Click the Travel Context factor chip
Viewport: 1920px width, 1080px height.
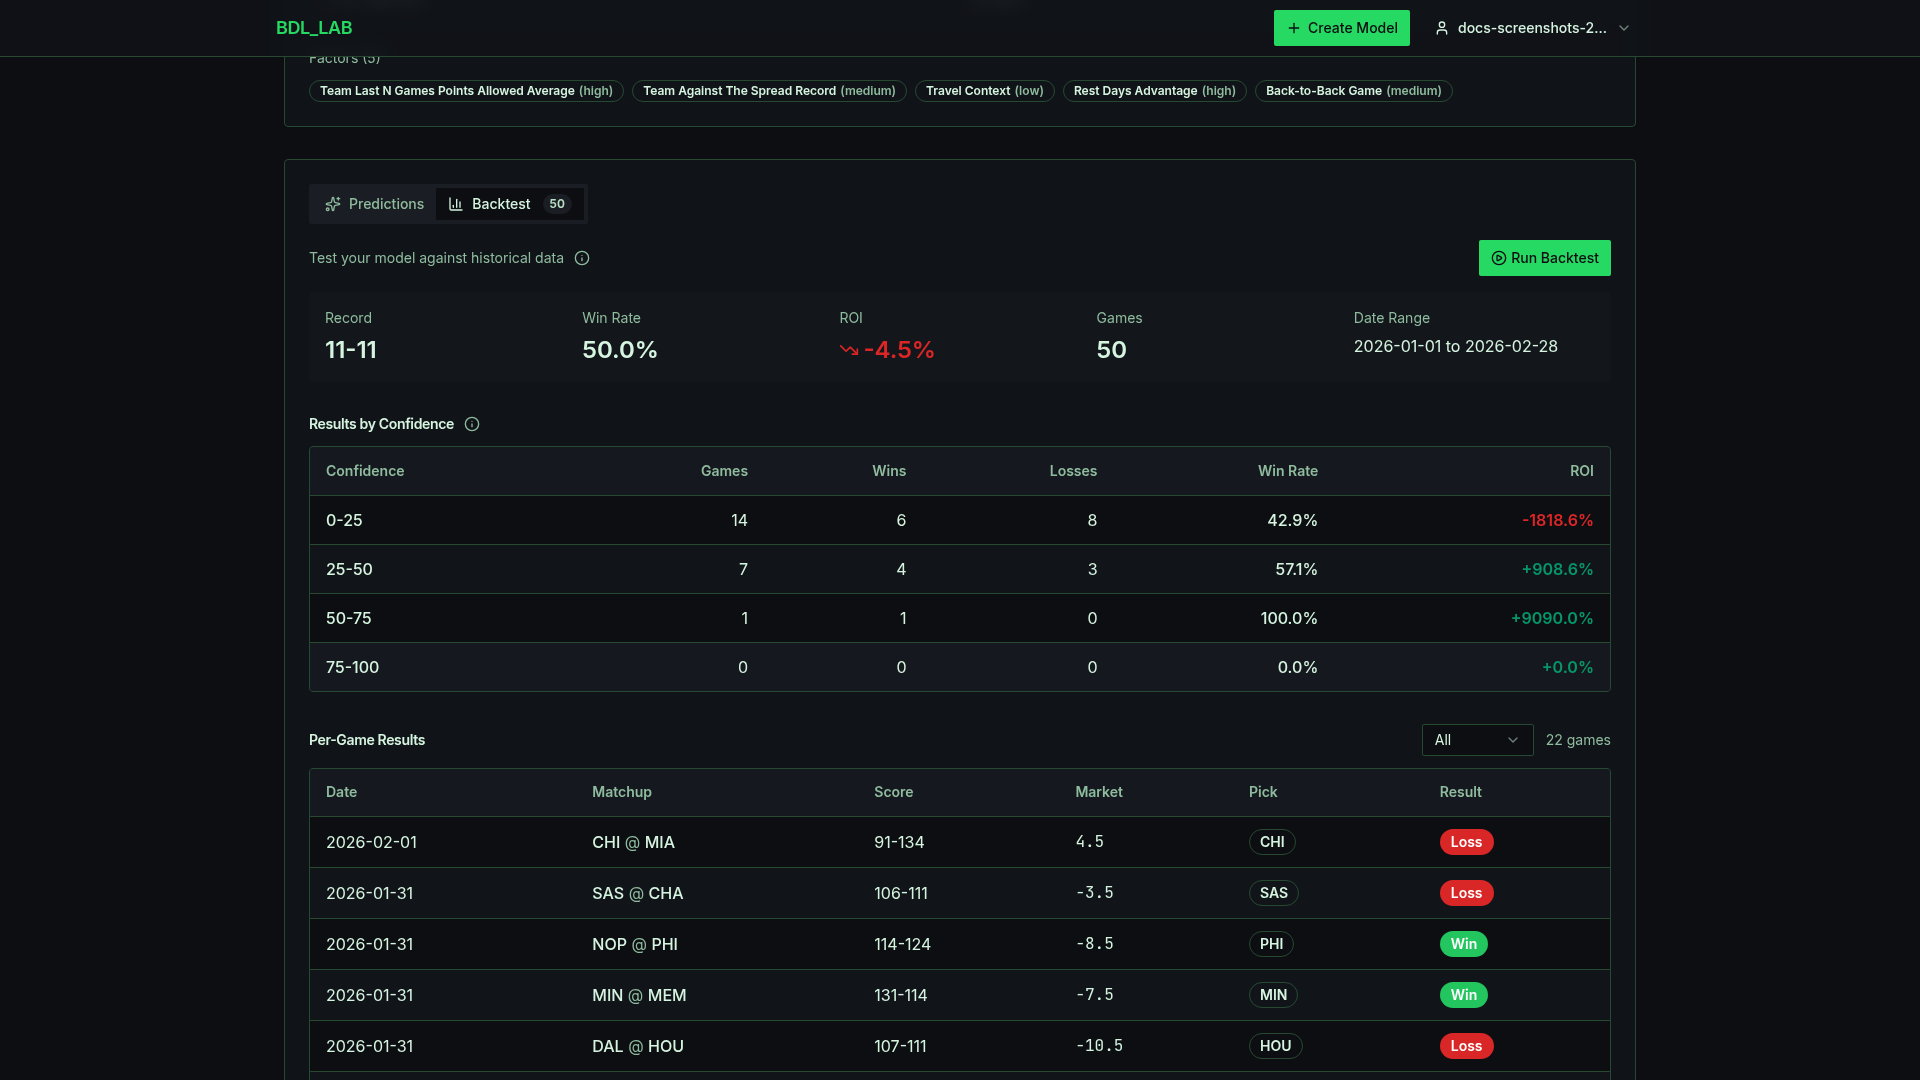point(984,91)
